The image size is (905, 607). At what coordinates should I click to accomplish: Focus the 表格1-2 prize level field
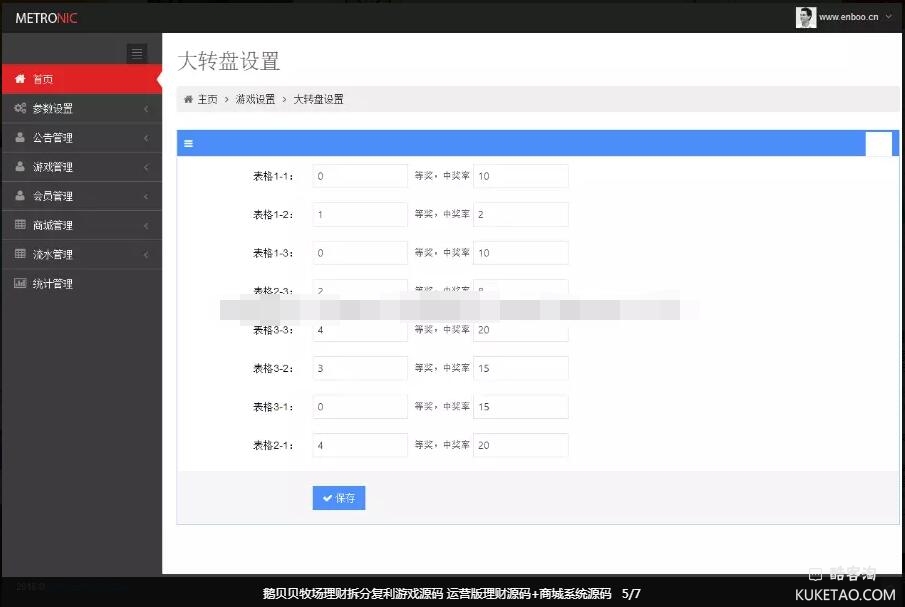tap(360, 215)
